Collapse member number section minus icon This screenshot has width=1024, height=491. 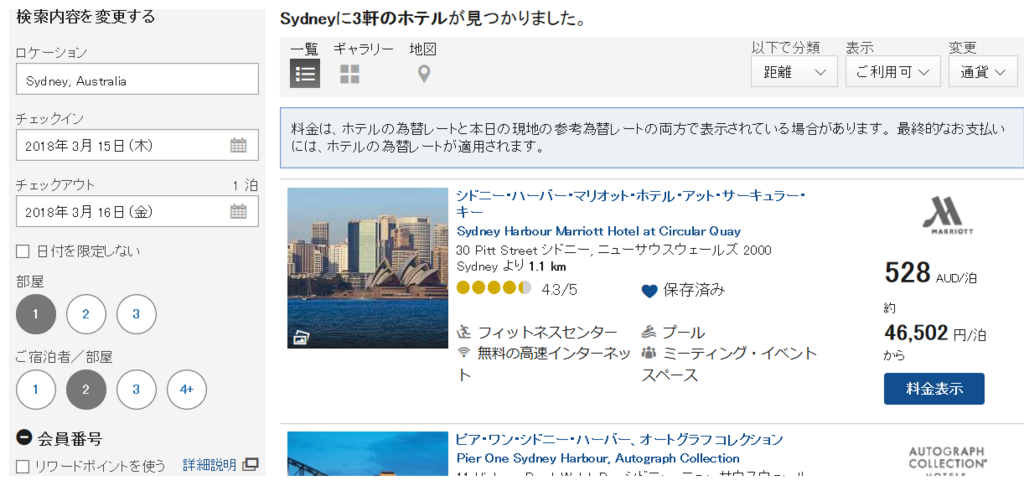click(x=24, y=438)
